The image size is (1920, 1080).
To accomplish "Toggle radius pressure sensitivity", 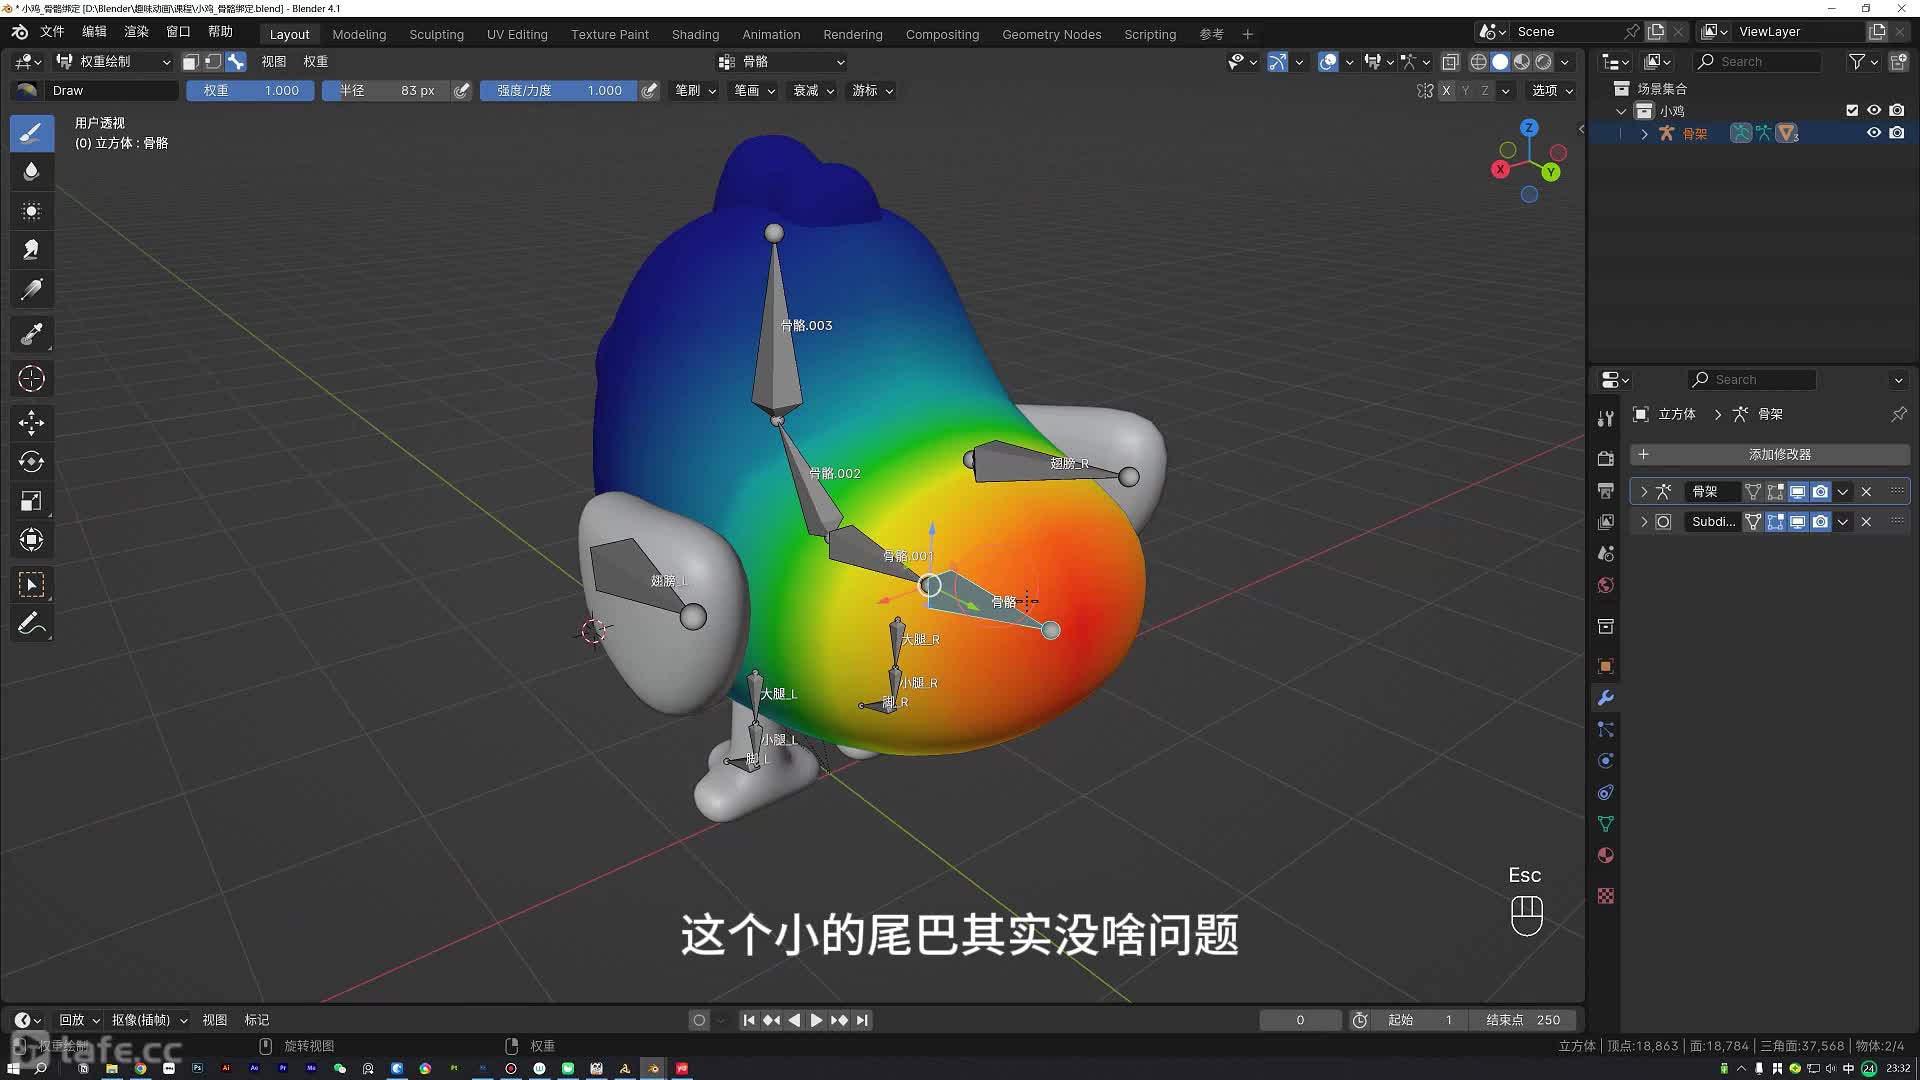I will tap(461, 91).
